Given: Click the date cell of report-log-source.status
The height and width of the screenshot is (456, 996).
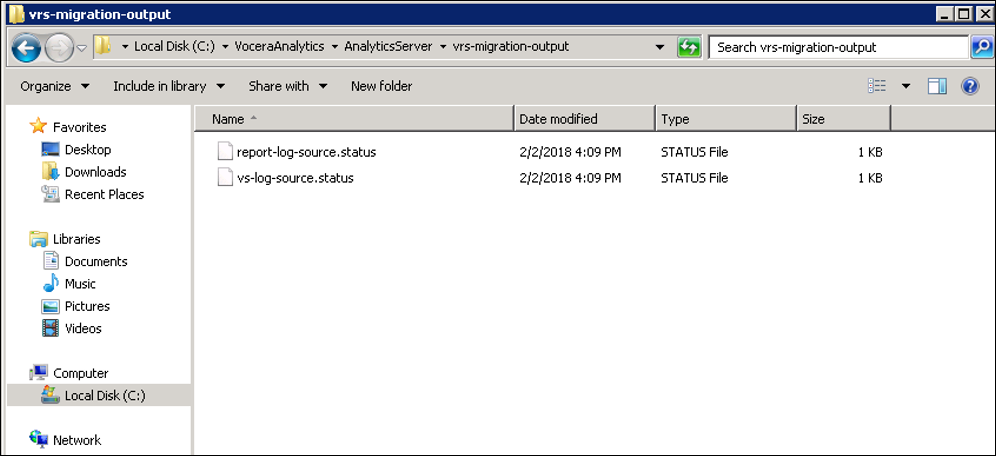Looking at the screenshot, I should pos(570,152).
